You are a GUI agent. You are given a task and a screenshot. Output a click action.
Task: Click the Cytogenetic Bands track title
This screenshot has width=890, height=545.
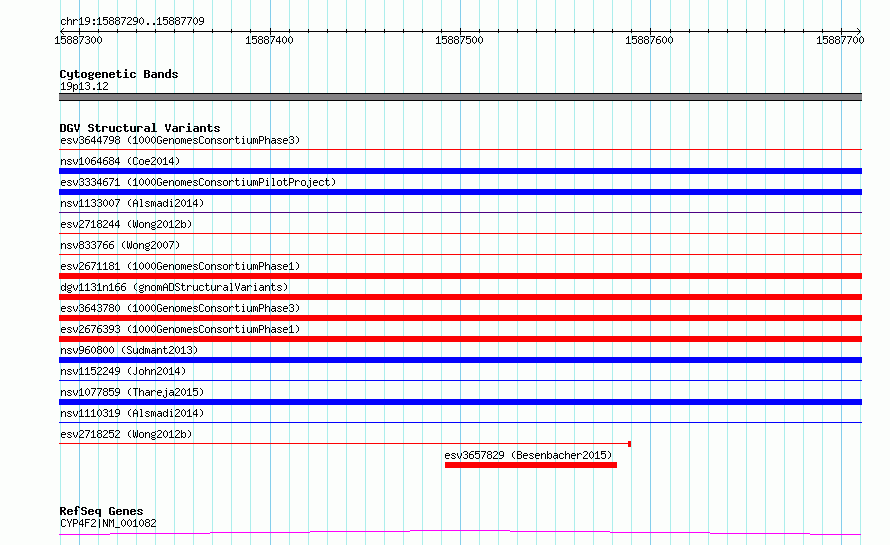click(119, 74)
